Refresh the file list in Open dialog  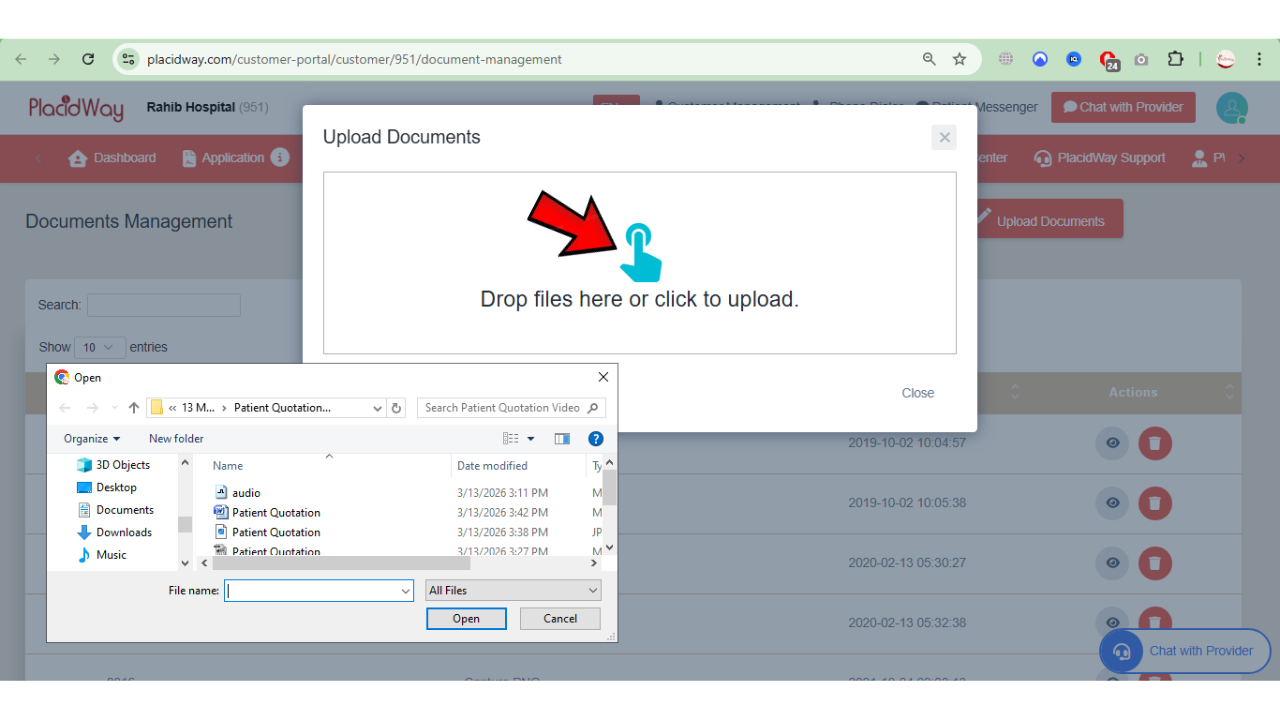tap(396, 408)
